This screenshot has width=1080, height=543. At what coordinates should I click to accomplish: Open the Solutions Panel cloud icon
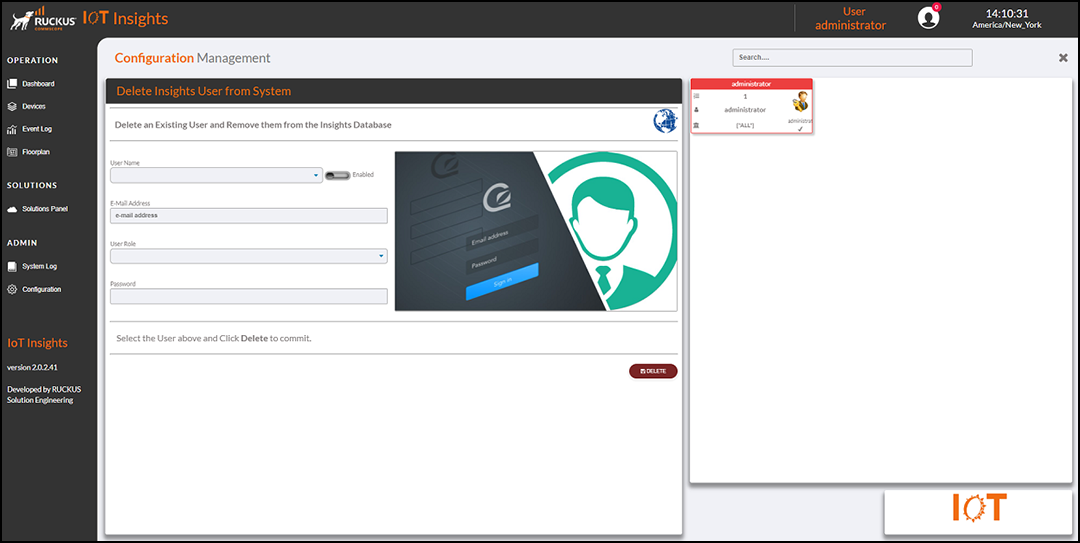point(12,209)
